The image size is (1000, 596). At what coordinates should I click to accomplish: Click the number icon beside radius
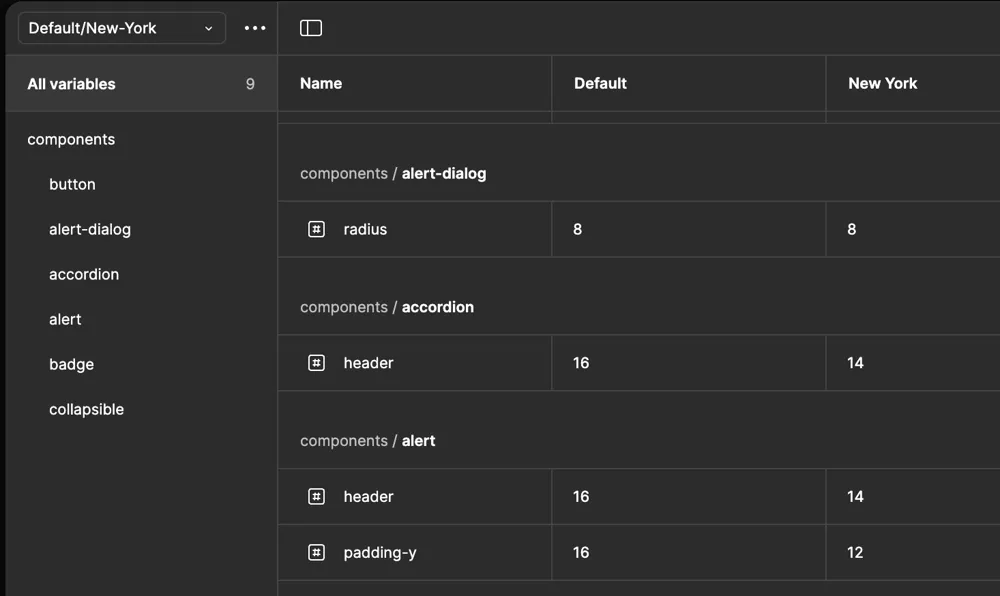[x=316, y=229]
